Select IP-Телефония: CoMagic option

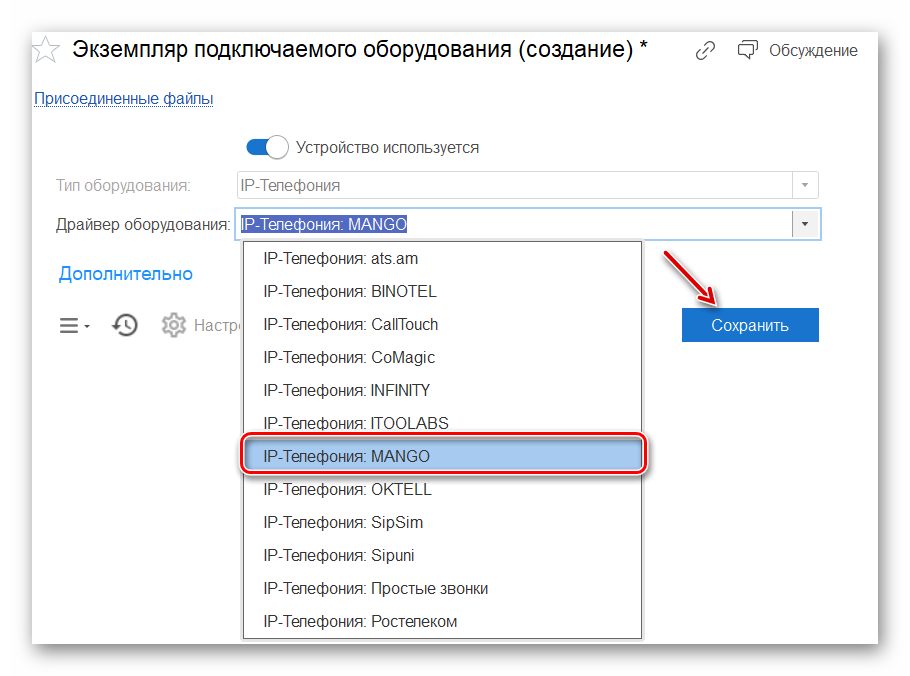442,357
